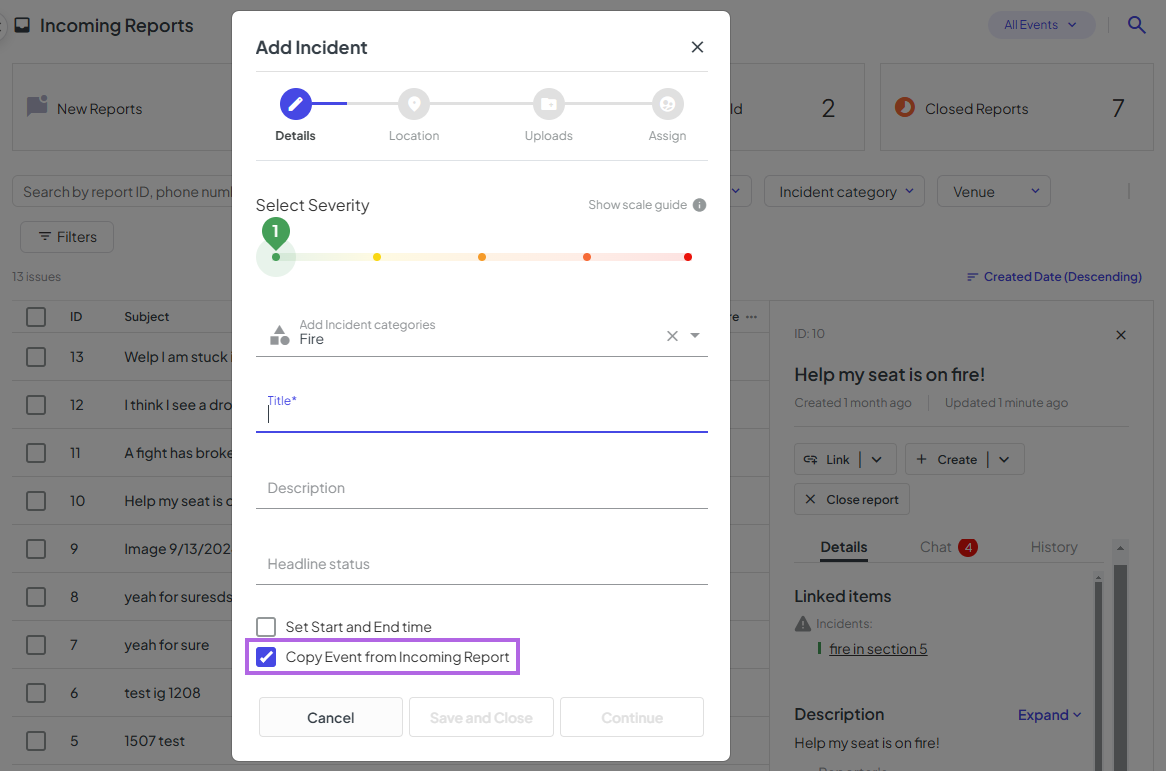
Task: Switch to the History tab
Action: pos(1054,547)
